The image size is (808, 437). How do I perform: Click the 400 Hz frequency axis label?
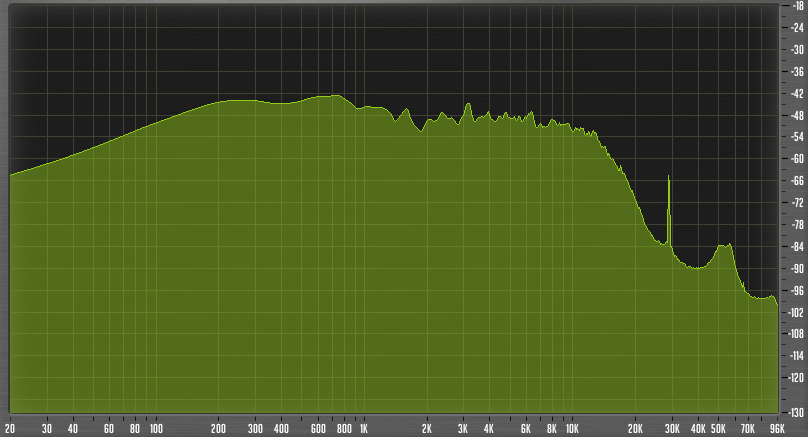[281, 429]
